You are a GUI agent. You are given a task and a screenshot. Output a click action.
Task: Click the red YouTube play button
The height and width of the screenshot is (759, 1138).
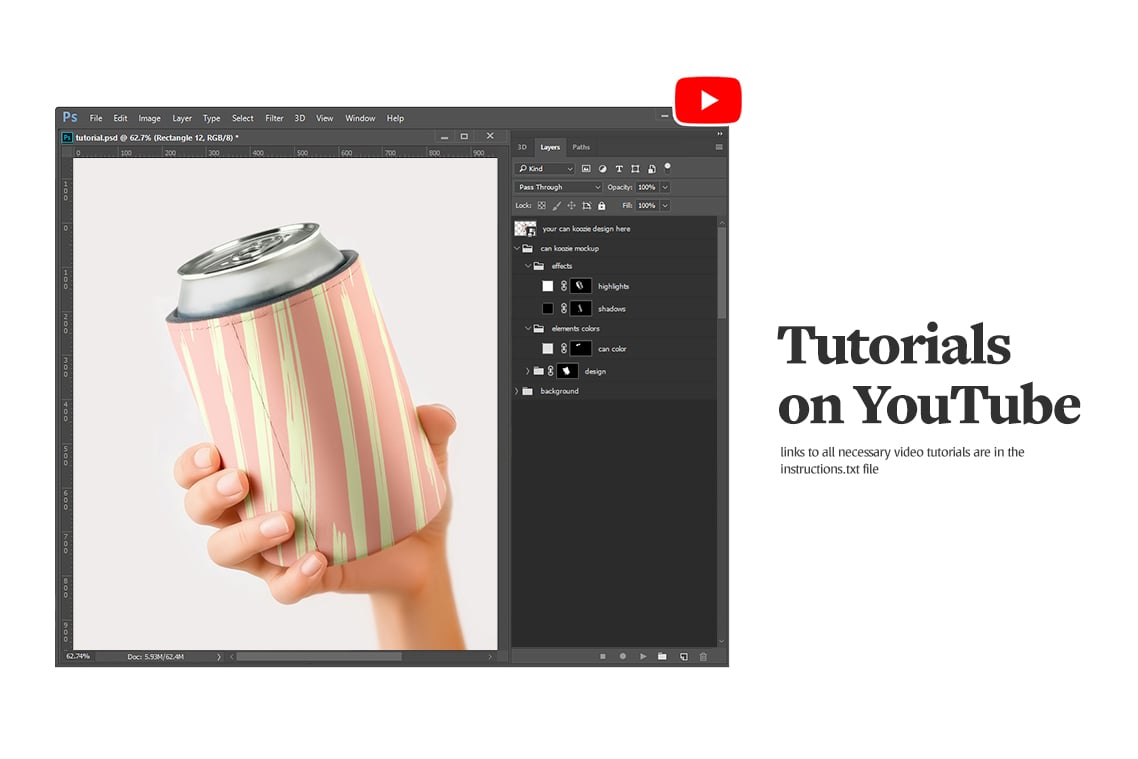click(x=708, y=99)
